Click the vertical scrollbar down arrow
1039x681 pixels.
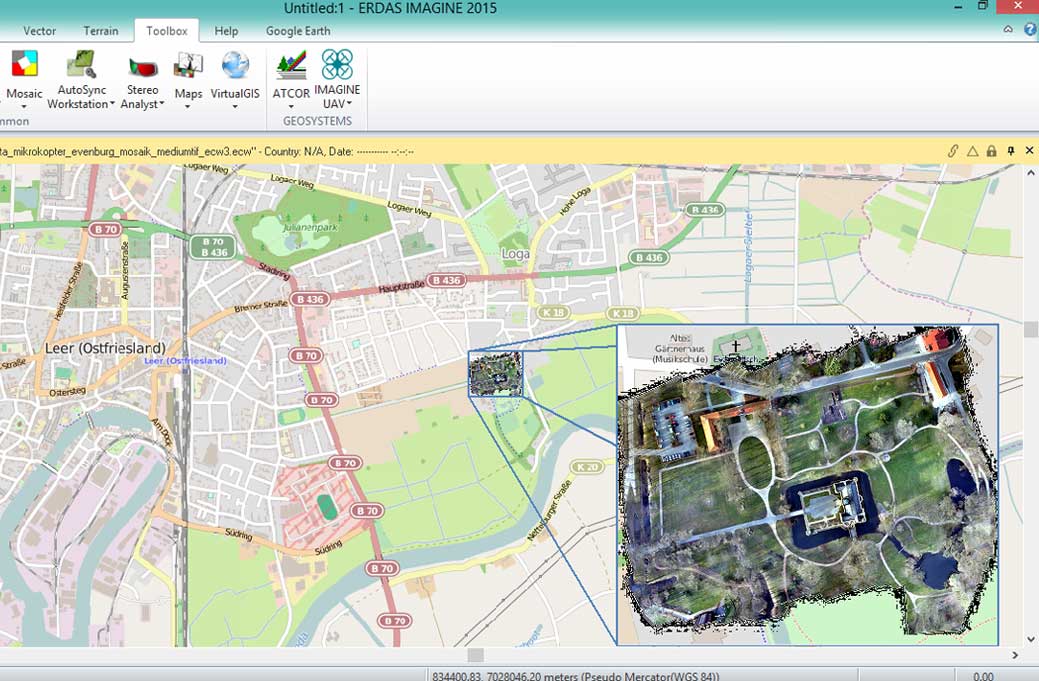(x=1030, y=639)
